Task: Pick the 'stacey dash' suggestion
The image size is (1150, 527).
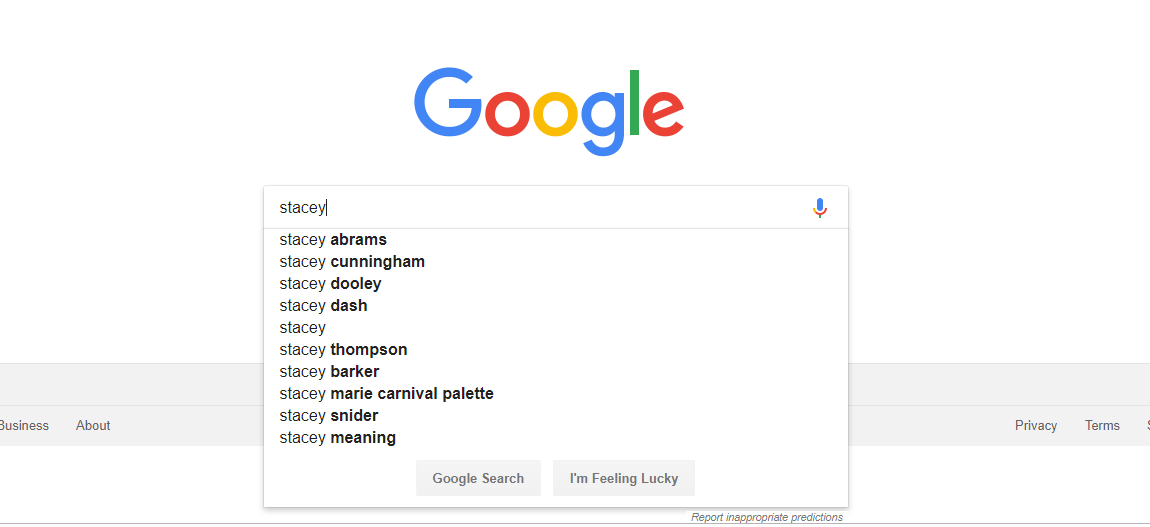Action: 555,306
